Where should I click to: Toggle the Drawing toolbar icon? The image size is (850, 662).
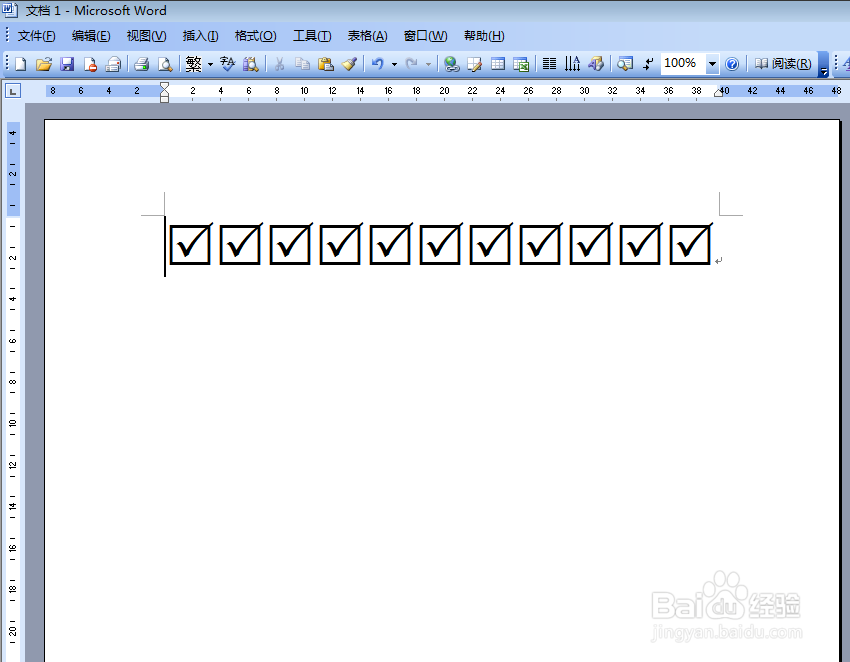pyautogui.click(x=596, y=64)
